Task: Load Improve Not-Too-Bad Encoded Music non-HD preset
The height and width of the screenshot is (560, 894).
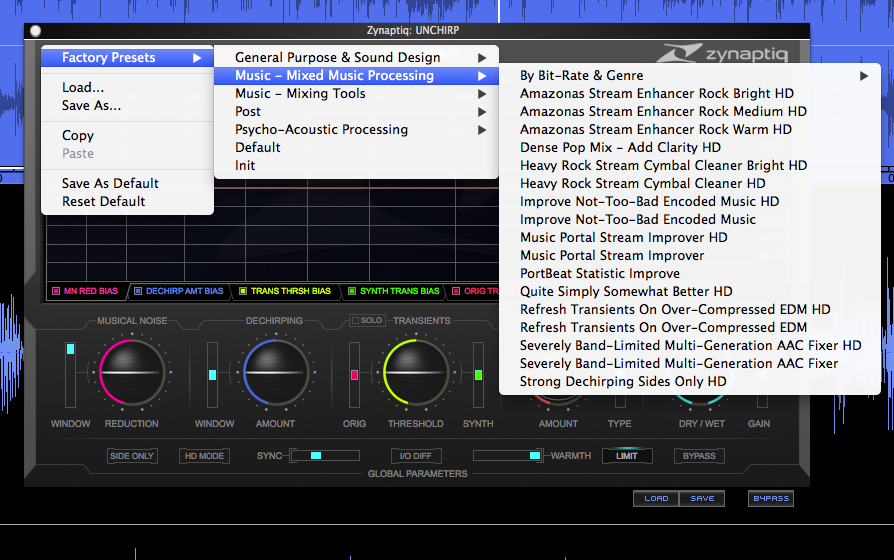Action: click(x=690, y=220)
